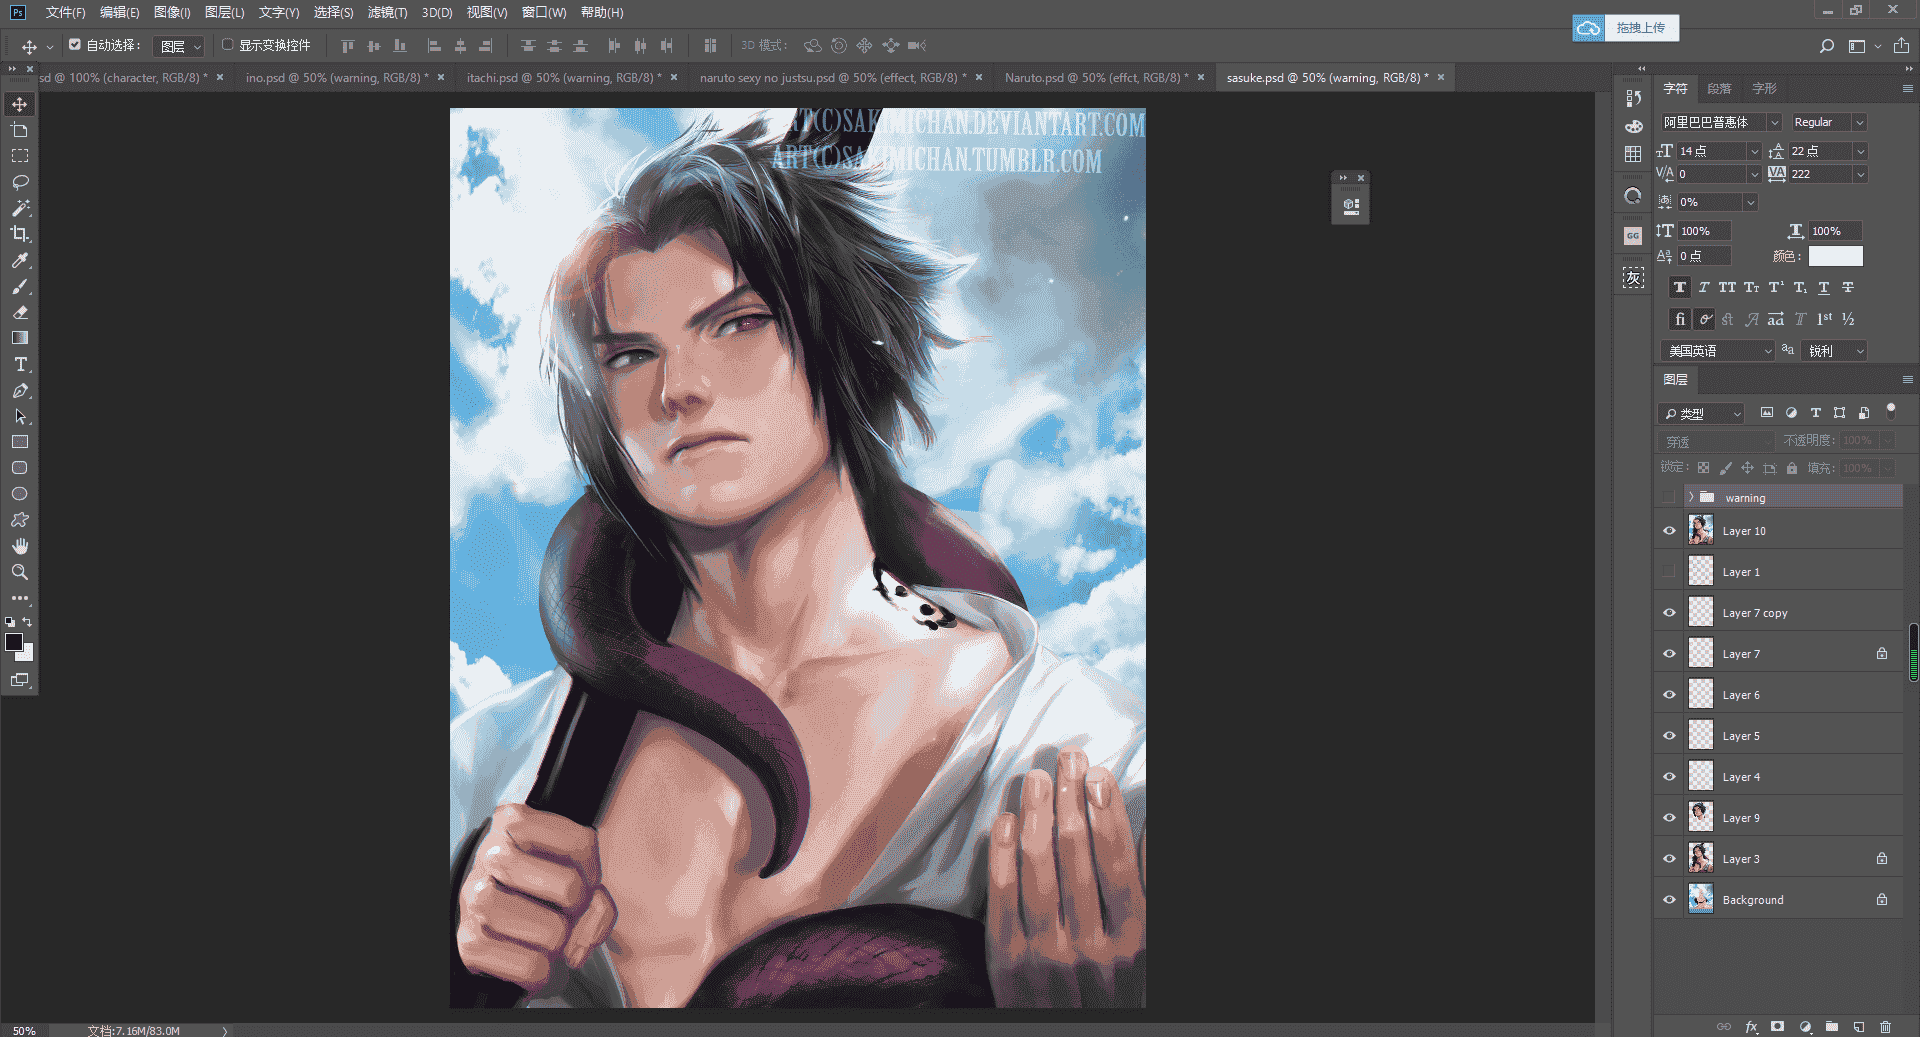Viewport: 1920px width, 1037px height.
Task: Hide the Background layer eye icon
Action: click(1669, 900)
